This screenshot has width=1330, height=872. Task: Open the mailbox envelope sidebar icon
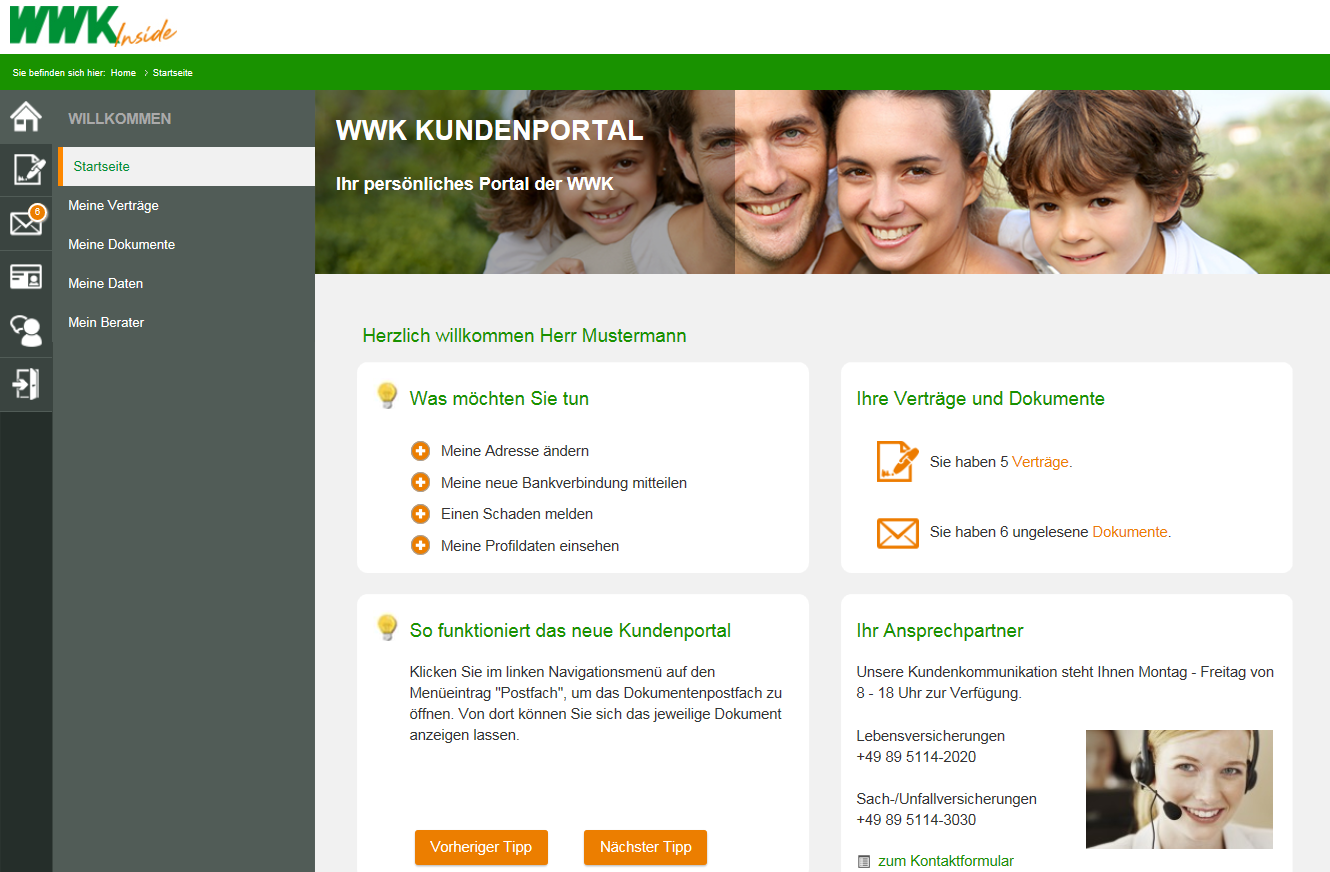click(26, 222)
